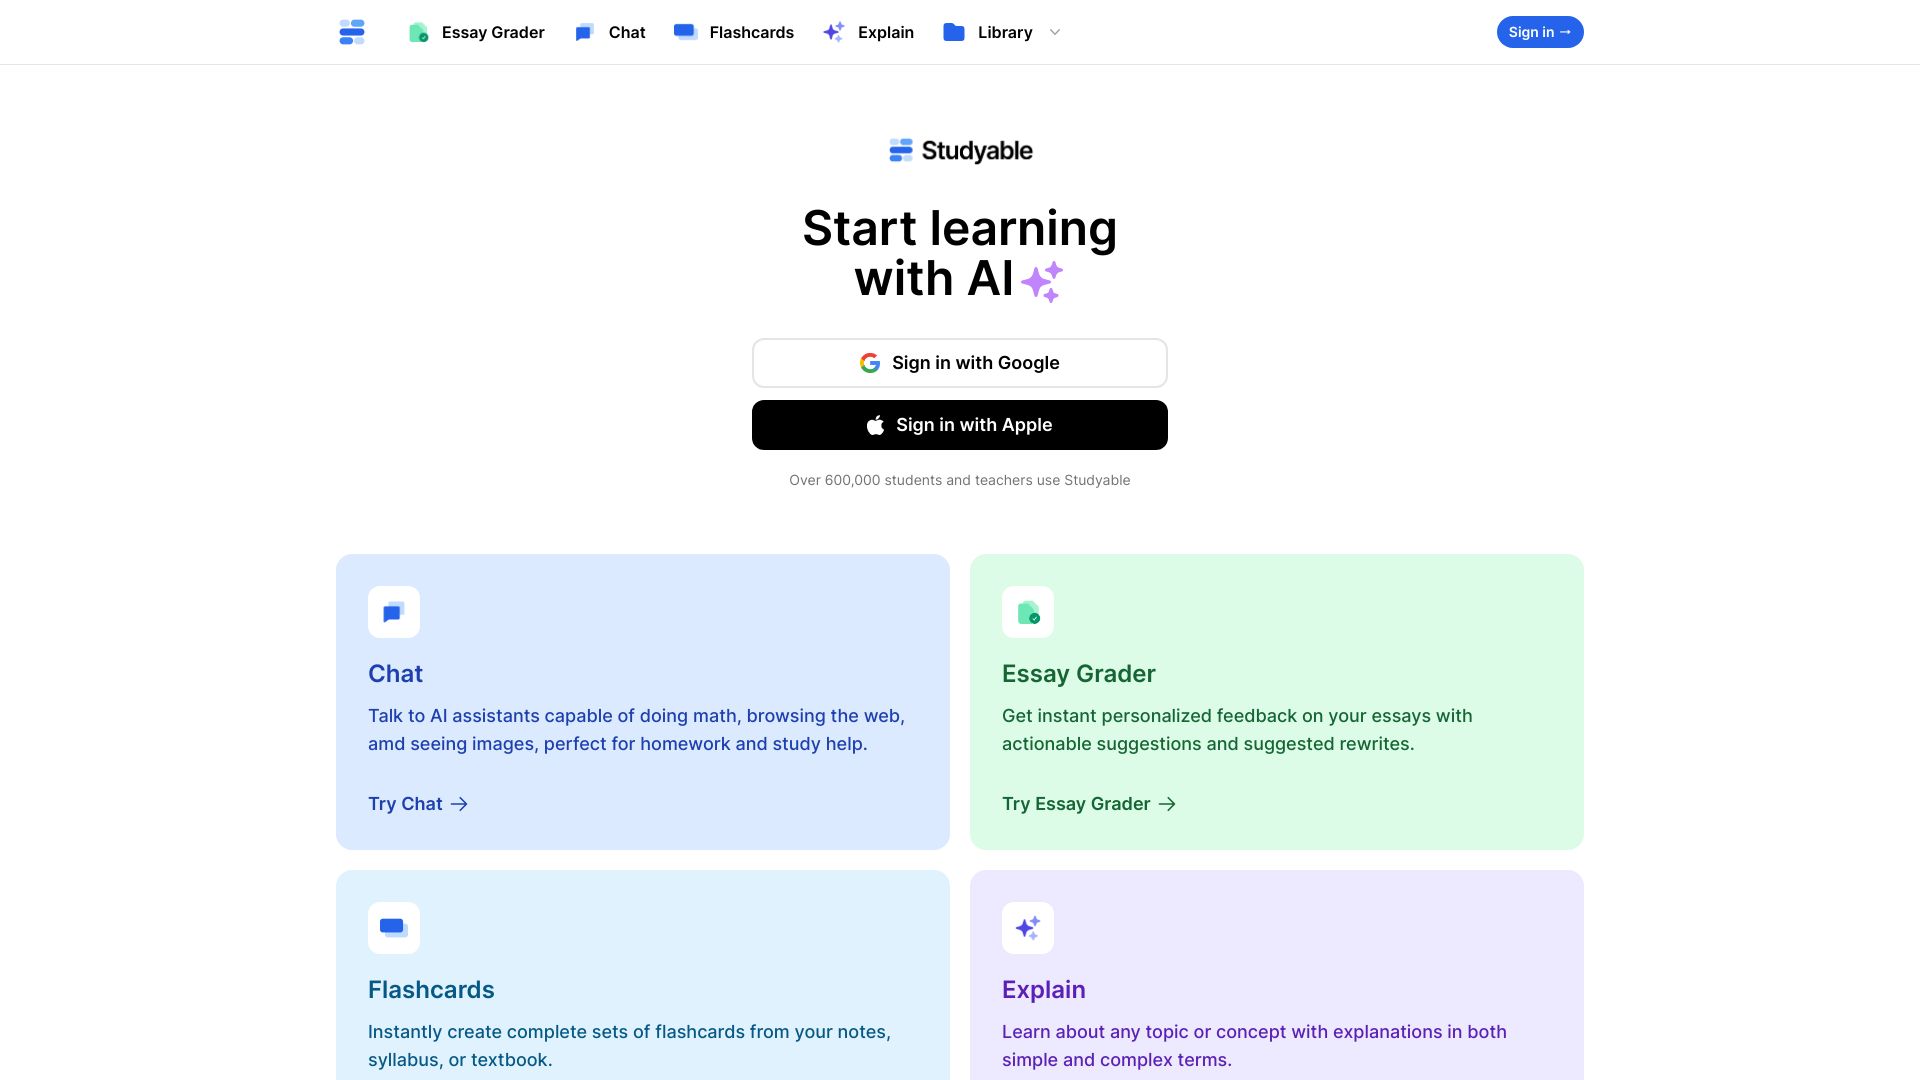Sign in with Google button
Image resolution: width=1920 pixels, height=1080 pixels.
coord(959,363)
